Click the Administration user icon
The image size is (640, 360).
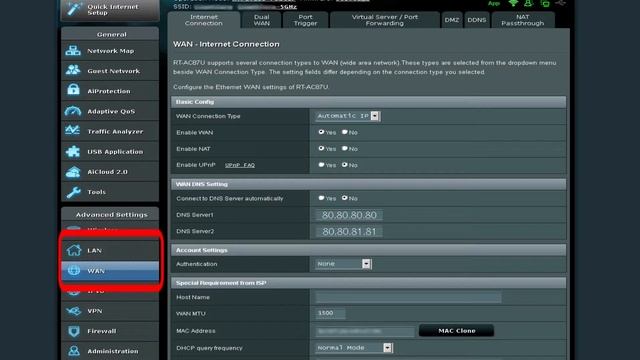click(x=74, y=351)
